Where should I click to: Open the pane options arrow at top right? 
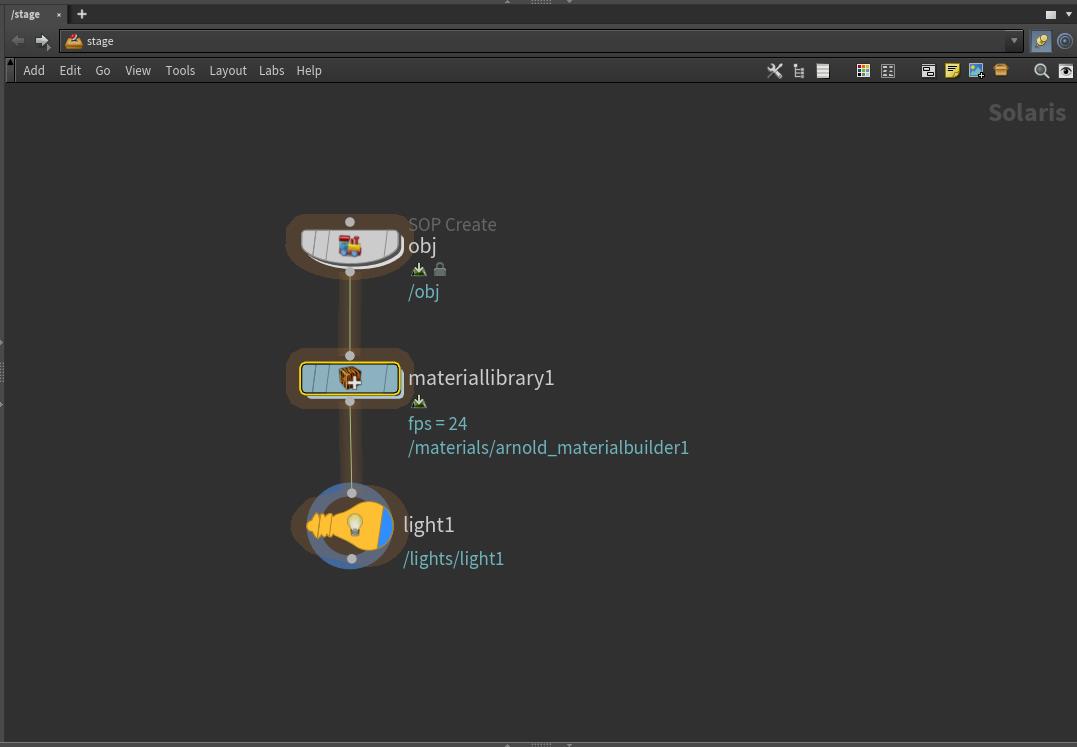pyautogui.click(x=1067, y=14)
